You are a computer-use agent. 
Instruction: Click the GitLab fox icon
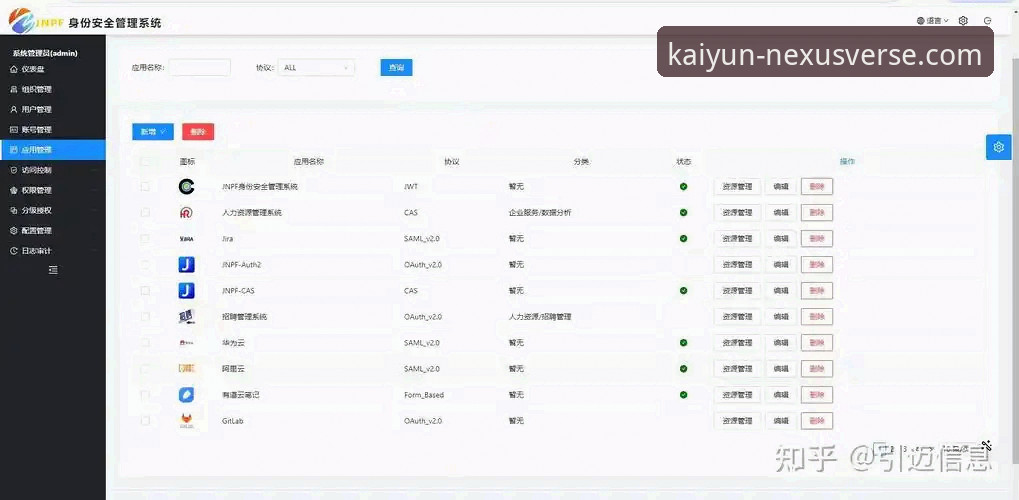click(x=187, y=421)
